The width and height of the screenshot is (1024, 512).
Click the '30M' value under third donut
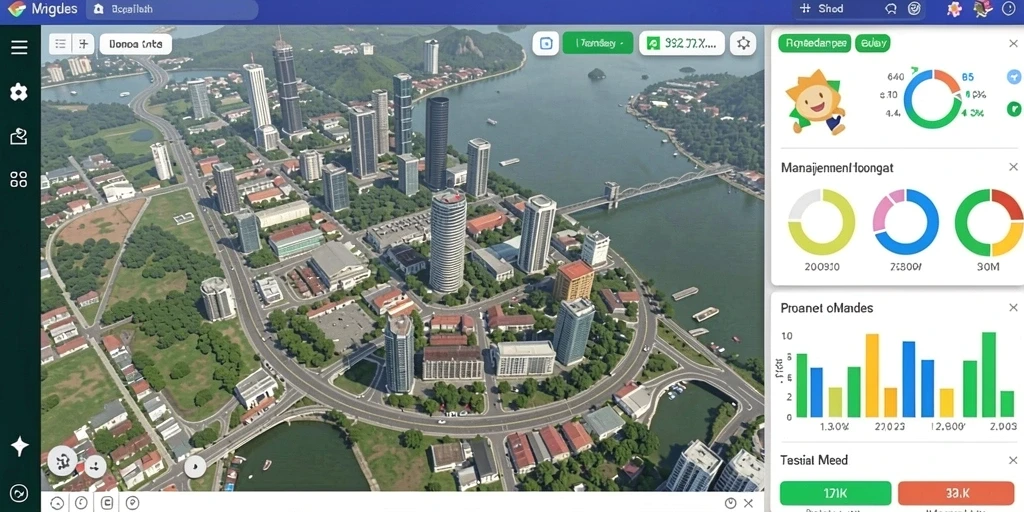[x=989, y=267]
